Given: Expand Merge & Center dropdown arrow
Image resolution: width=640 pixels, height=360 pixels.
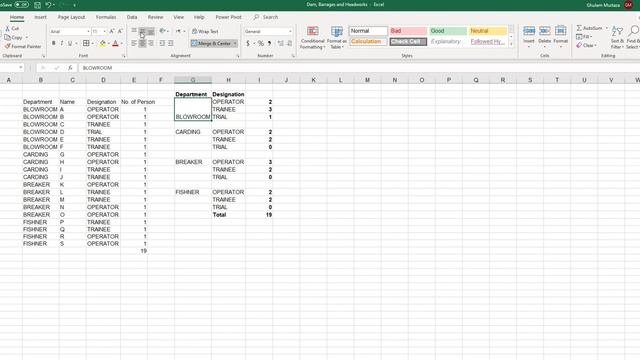Looking at the screenshot, I should click(235, 43).
